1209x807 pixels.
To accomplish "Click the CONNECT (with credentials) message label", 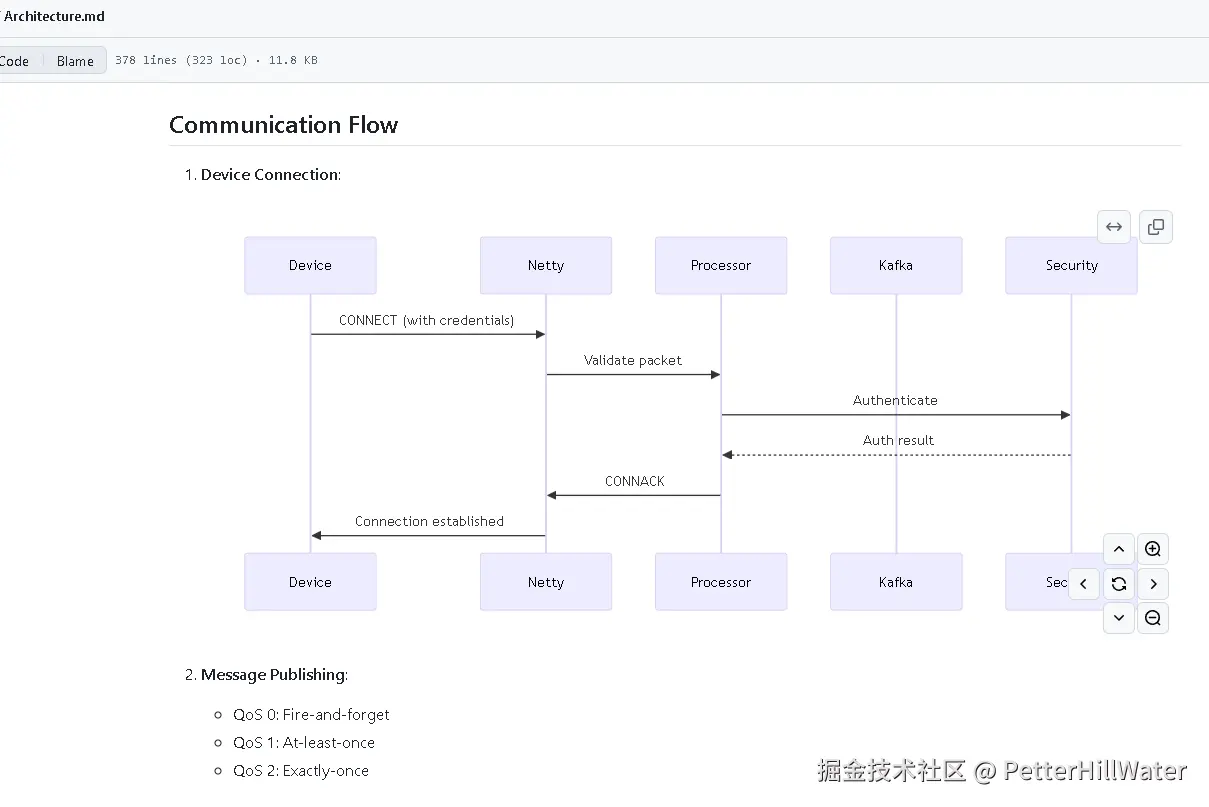I will 427,320.
